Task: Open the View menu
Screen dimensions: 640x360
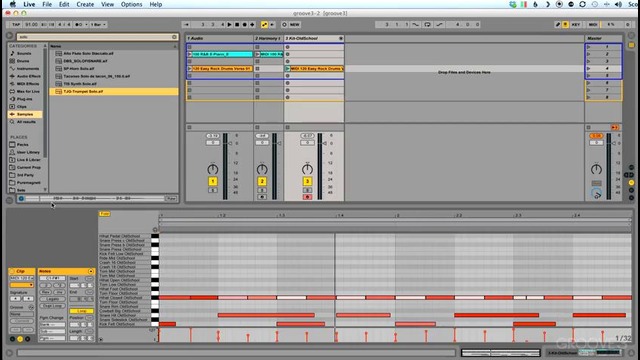Action: [107, 4]
